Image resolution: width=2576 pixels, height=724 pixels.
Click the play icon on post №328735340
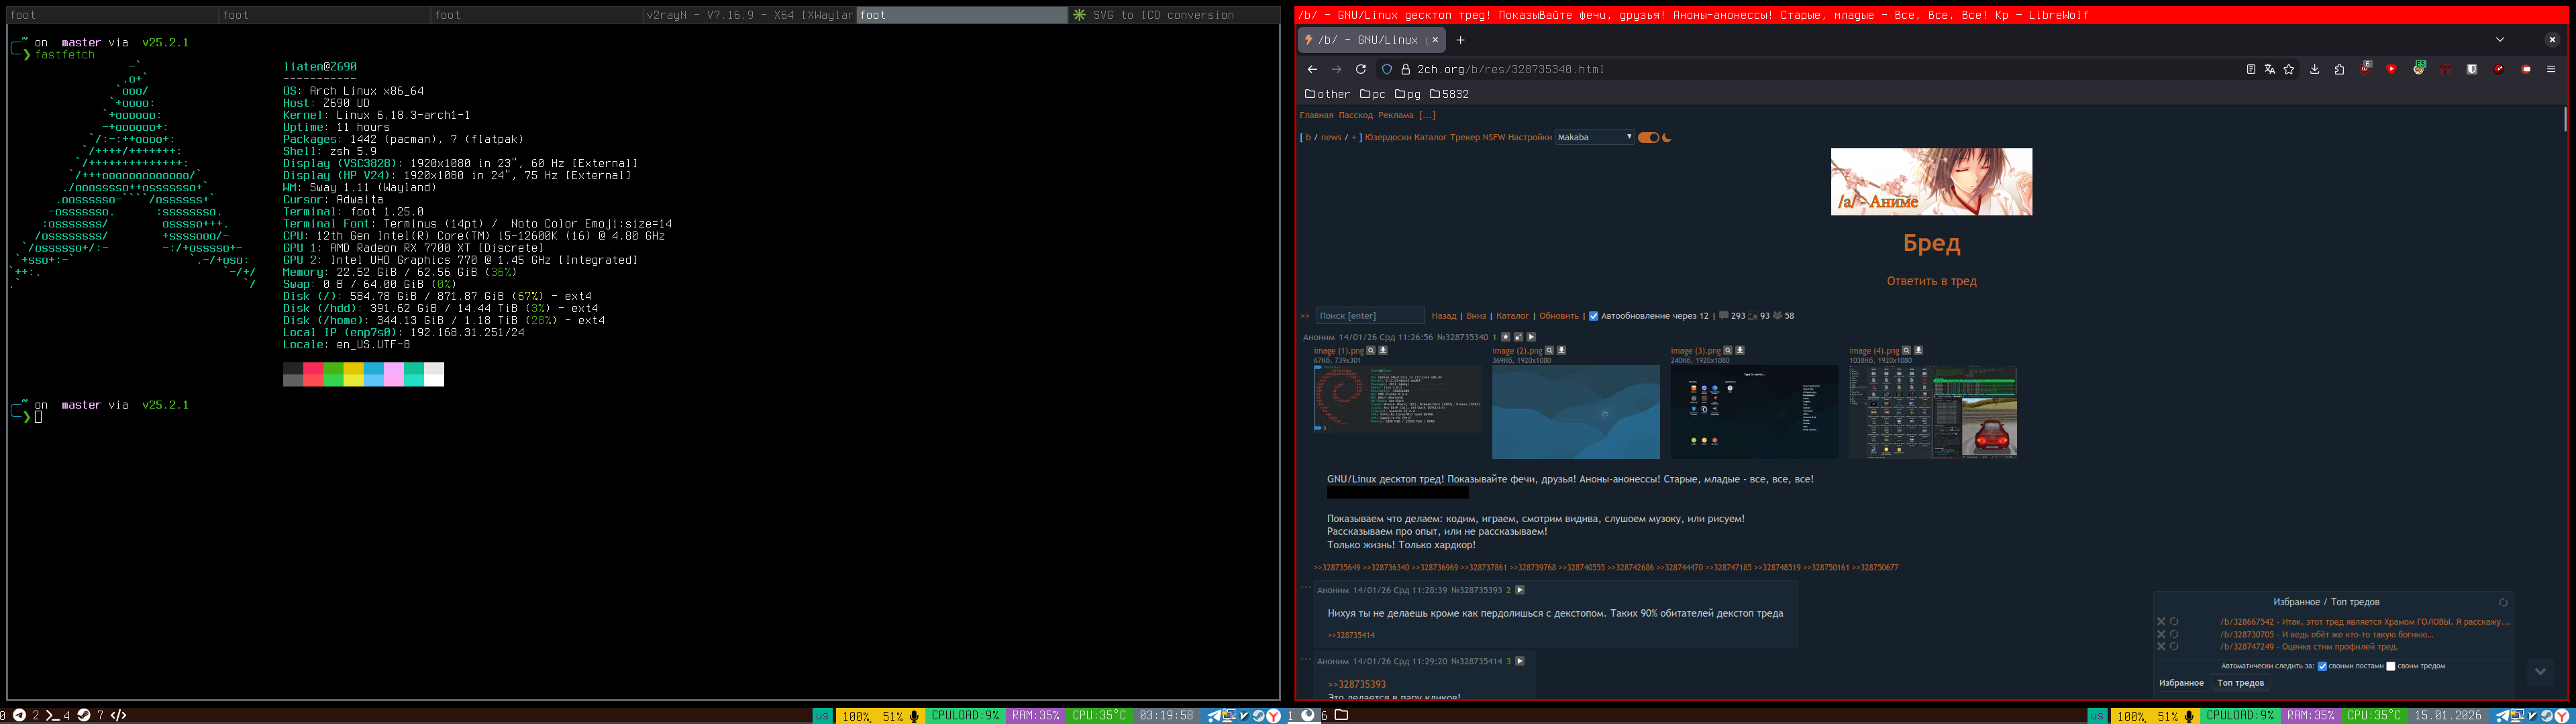click(x=1531, y=337)
